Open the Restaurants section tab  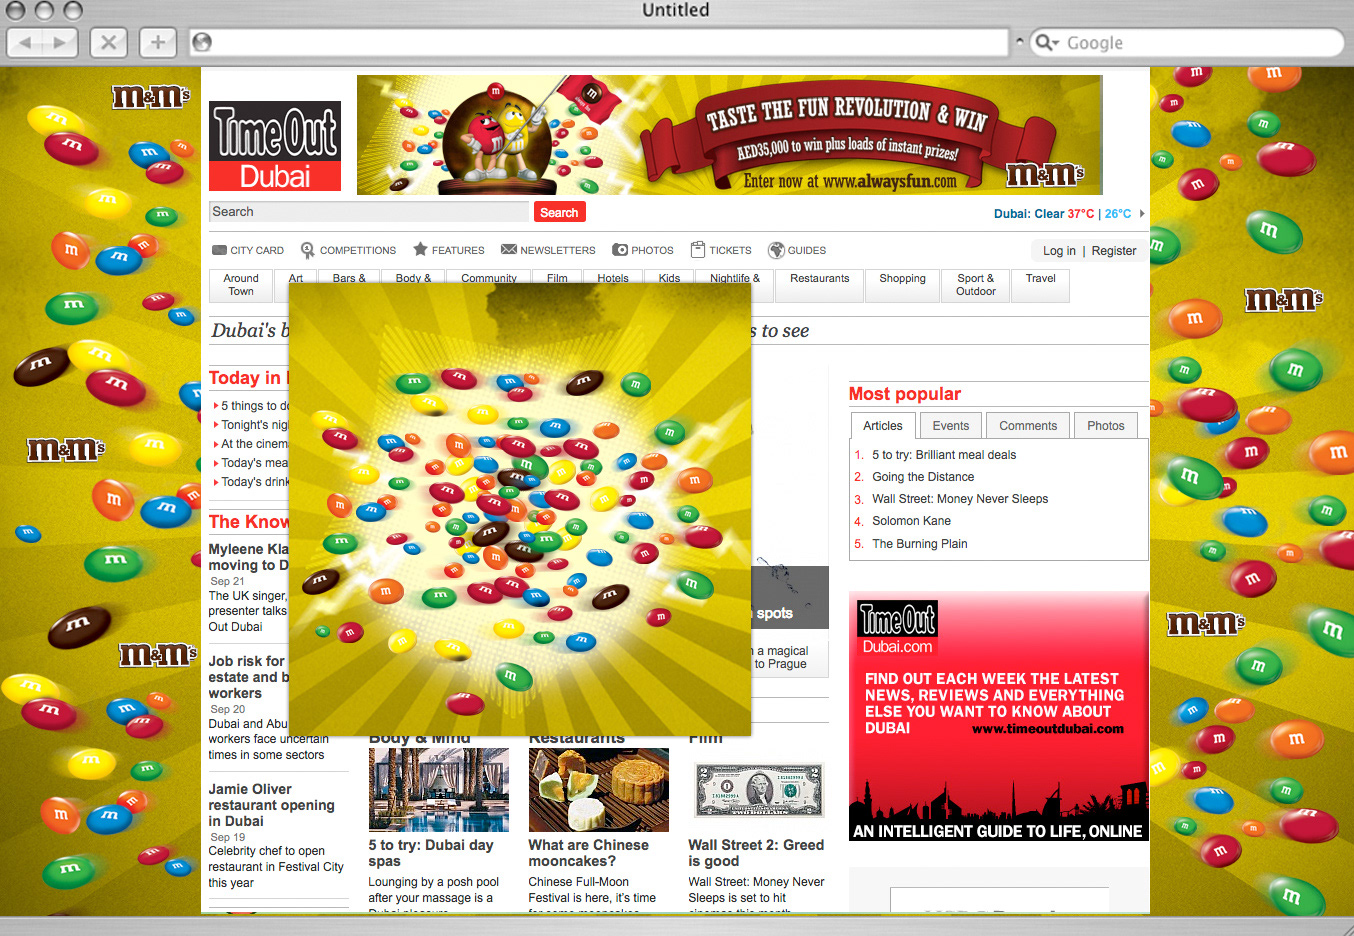pos(819,285)
